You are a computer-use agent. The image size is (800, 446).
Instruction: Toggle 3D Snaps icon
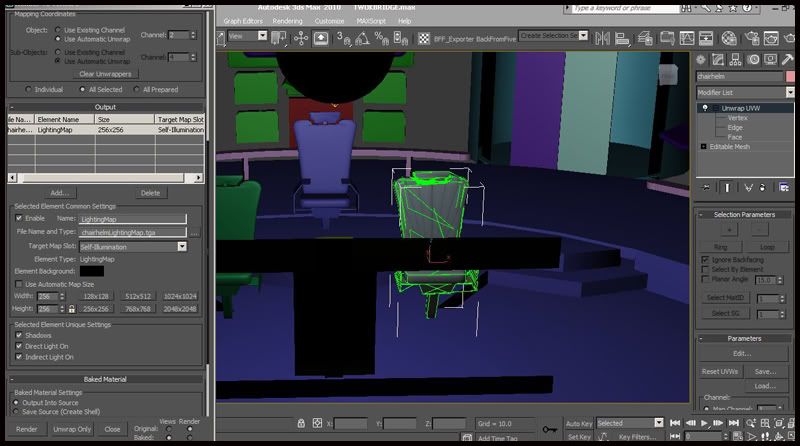(x=343, y=38)
